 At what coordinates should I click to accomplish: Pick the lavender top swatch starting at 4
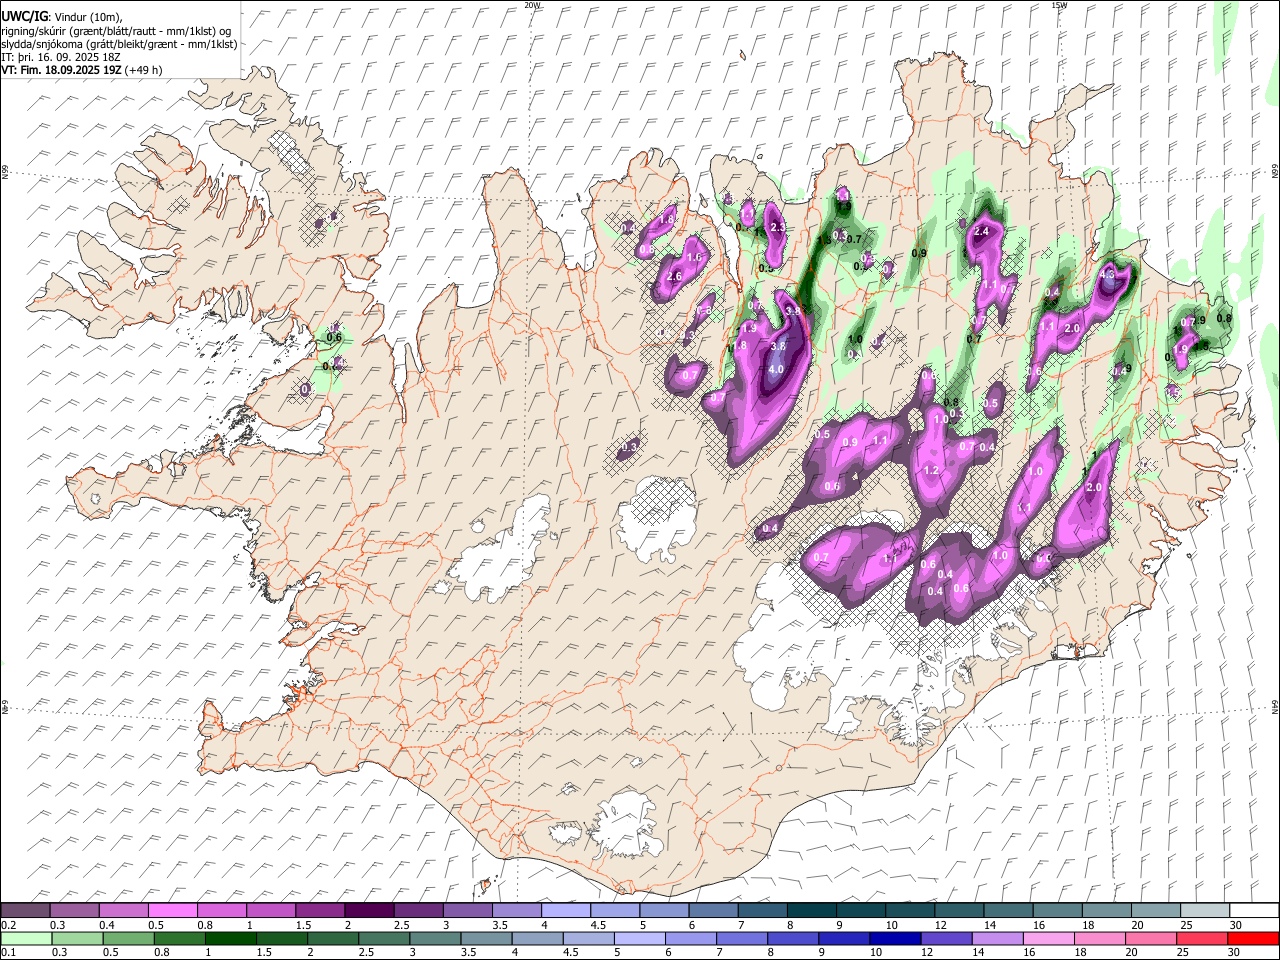click(x=564, y=911)
